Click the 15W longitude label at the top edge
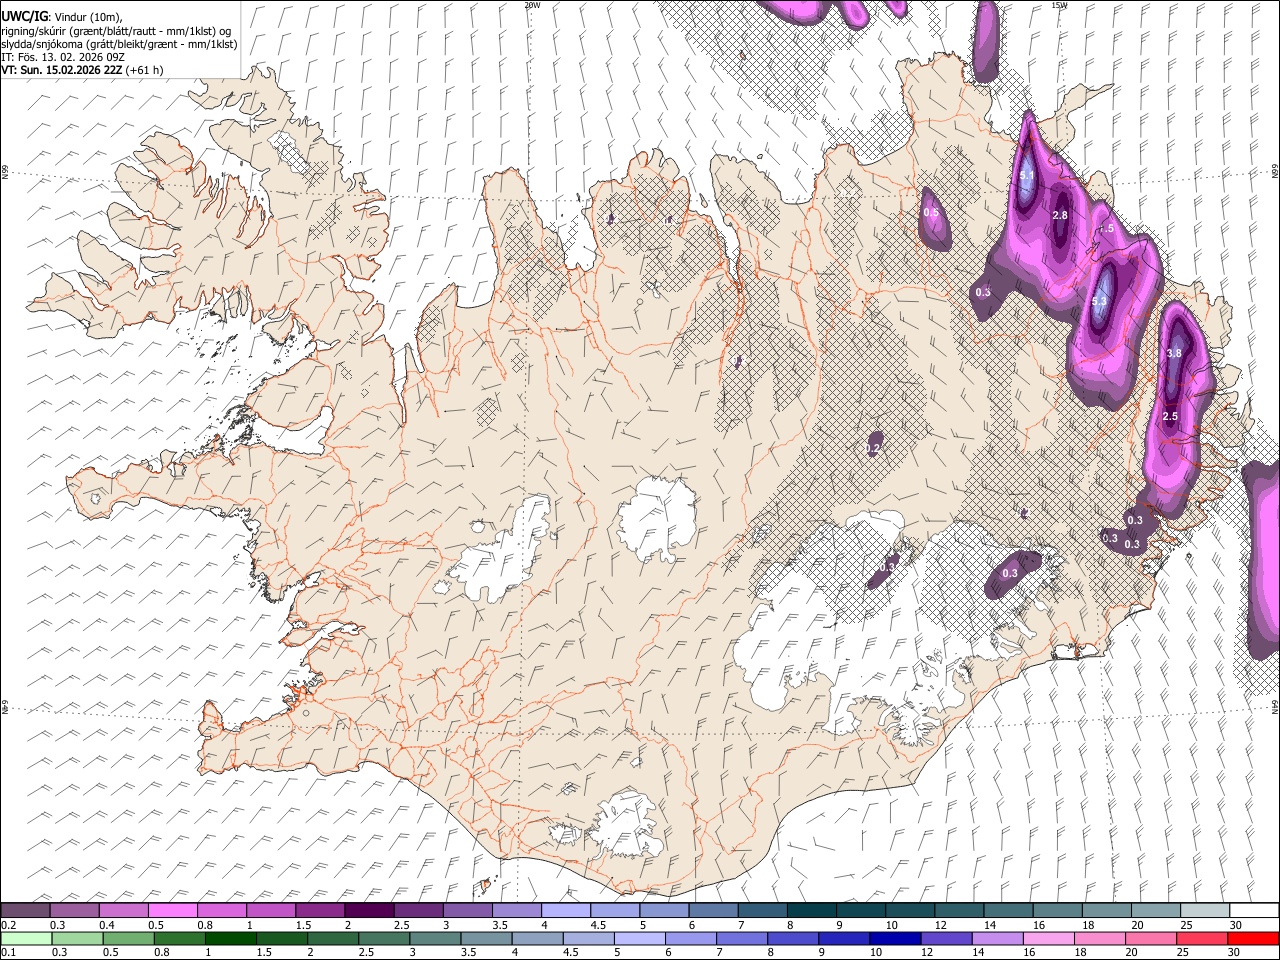Image resolution: width=1280 pixels, height=960 pixels. (1059, 5)
